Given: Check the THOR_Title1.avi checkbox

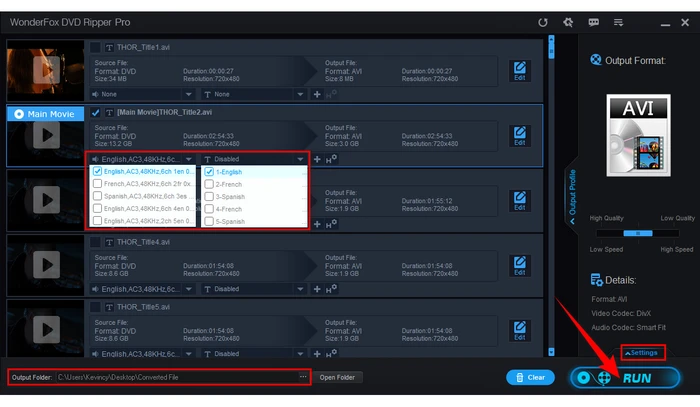Looking at the screenshot, I should [x=95, y=47].
